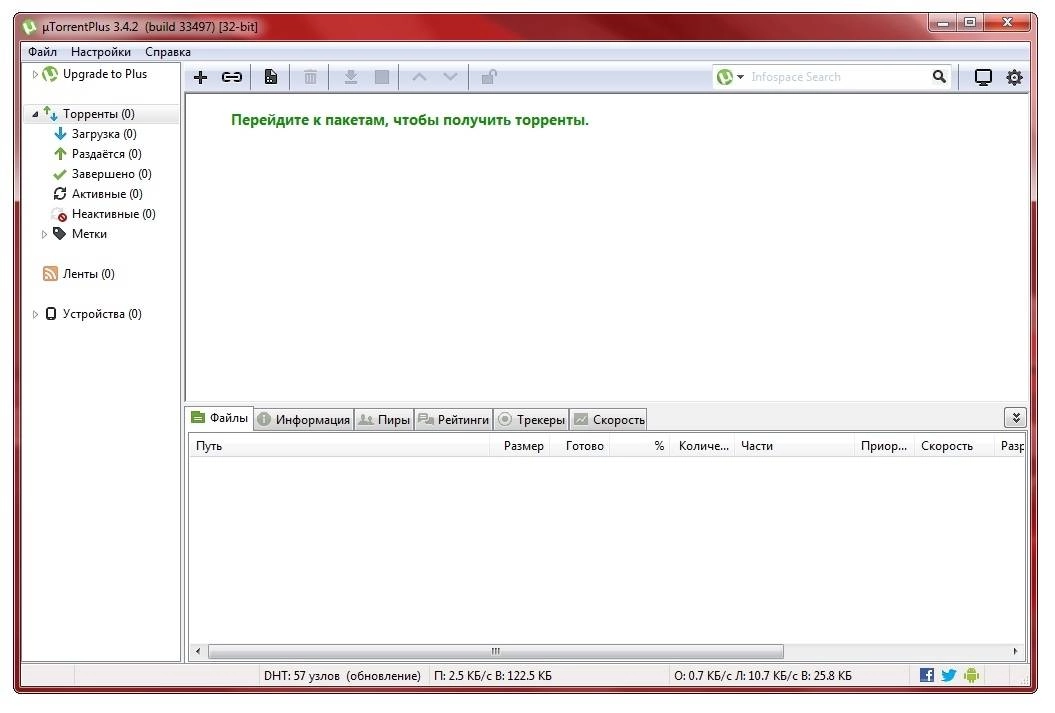Click the horizontal scrollbar thumb
This screenshot has width=1055, height=713.
[496, 651]
